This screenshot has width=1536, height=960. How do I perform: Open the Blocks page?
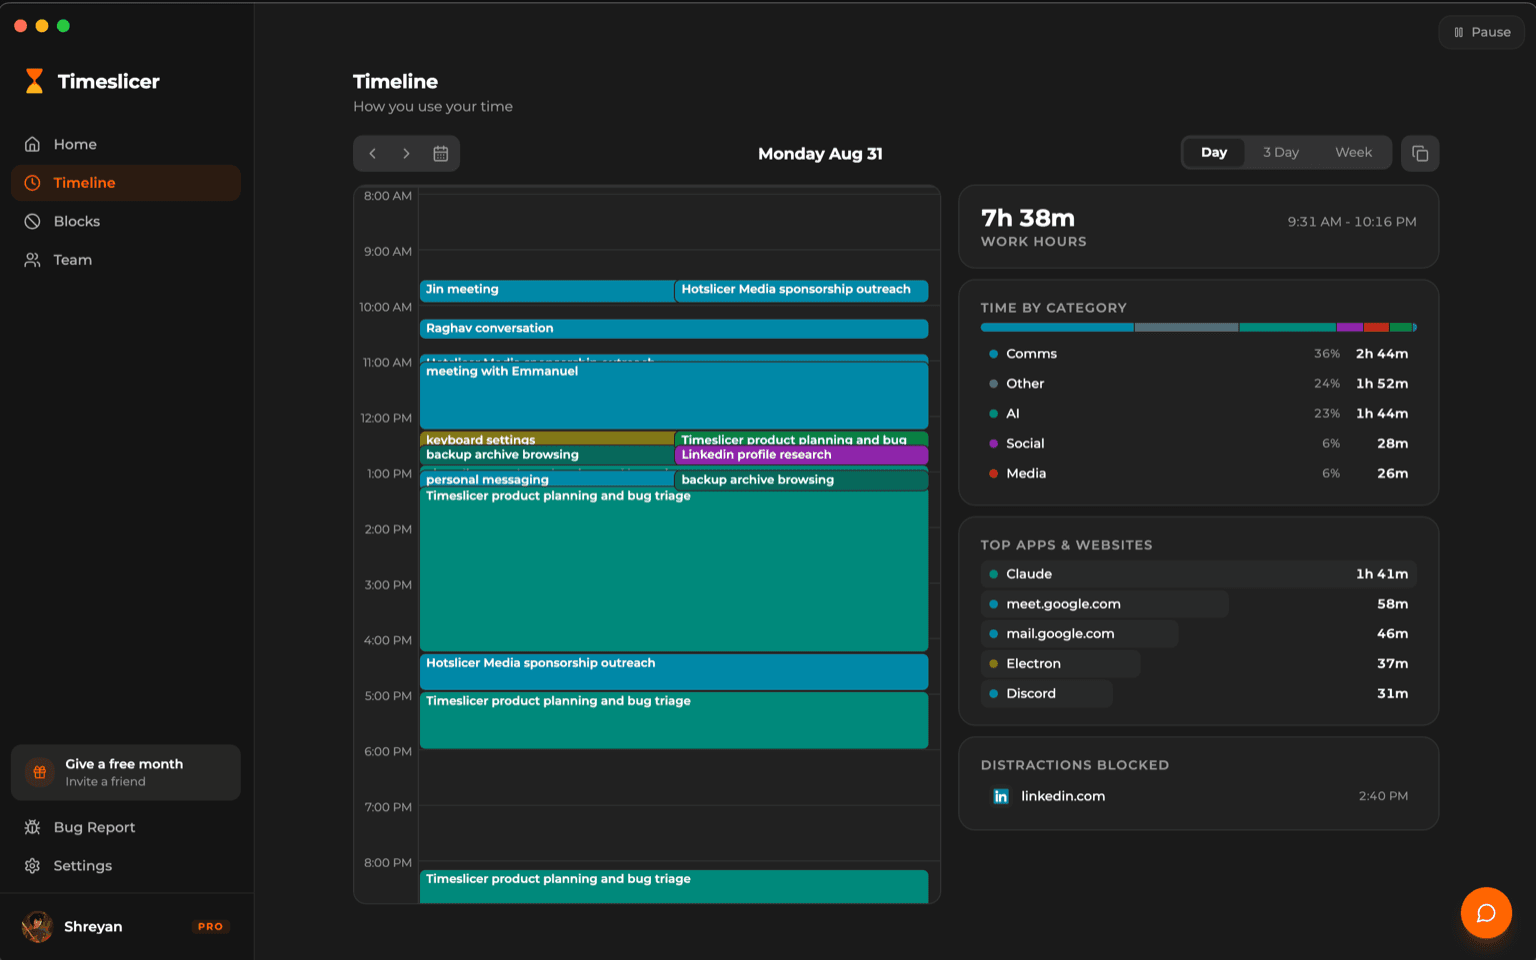pos(126,221)
